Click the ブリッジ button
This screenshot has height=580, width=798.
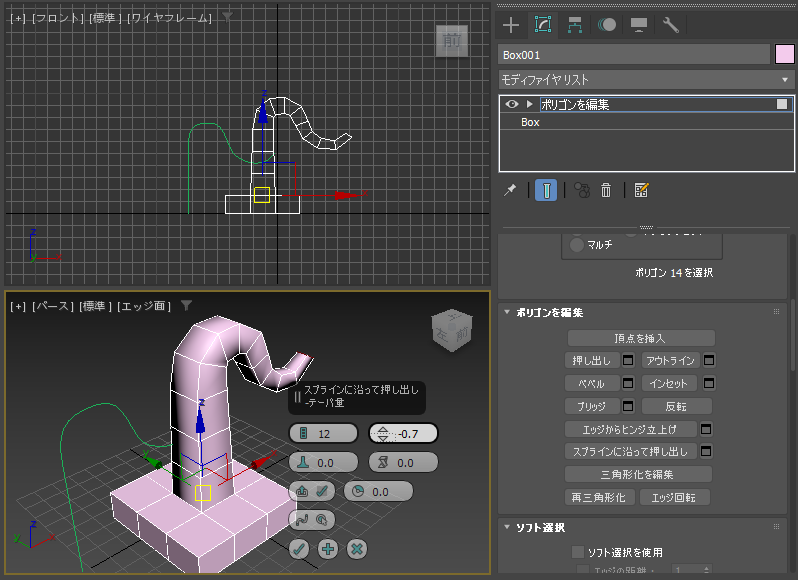click(592, 407)
